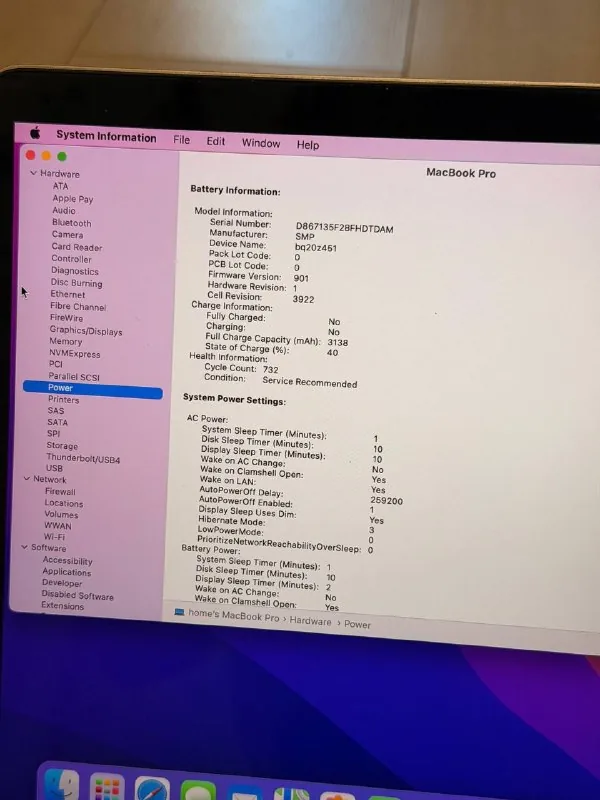Select Parallel SCSI in the sidebar
The width and height of the screenshot is (600, 800).
[x=74, y=377]
